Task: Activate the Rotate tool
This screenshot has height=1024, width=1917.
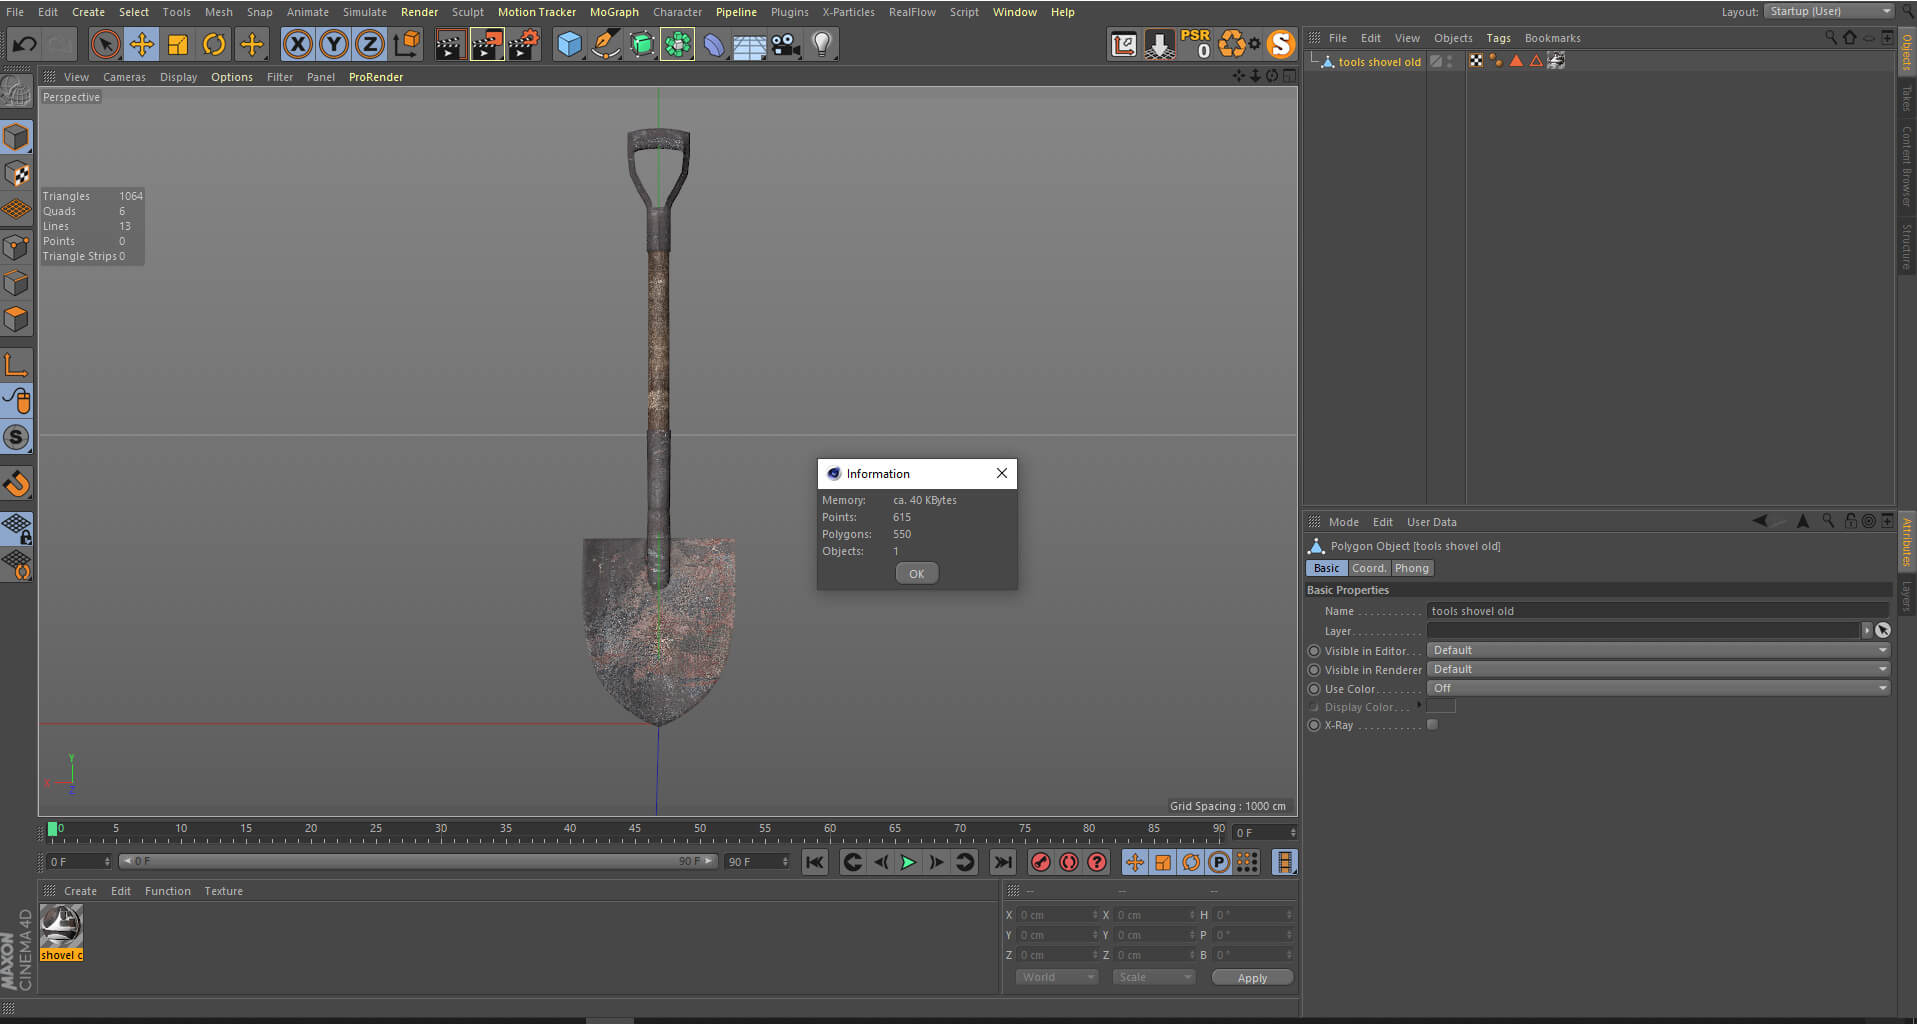Action: (214, 44)
